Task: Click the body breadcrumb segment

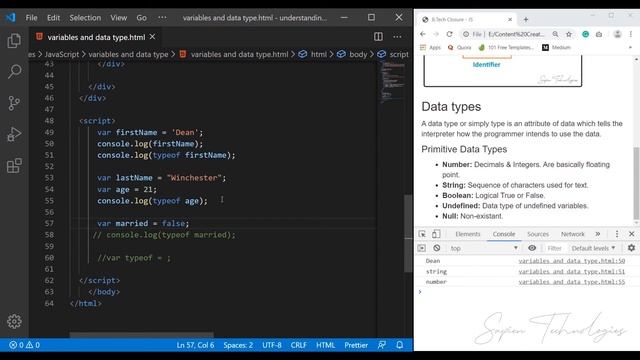Action: (x=352, y=54)
